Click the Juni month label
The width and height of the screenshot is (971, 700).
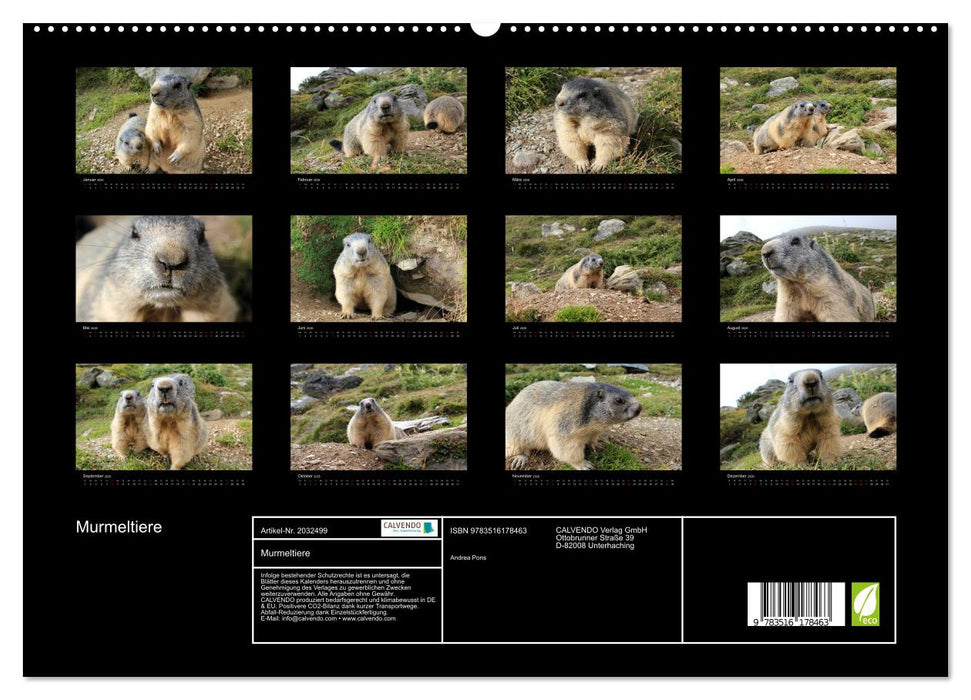click(x=301, y=327)
